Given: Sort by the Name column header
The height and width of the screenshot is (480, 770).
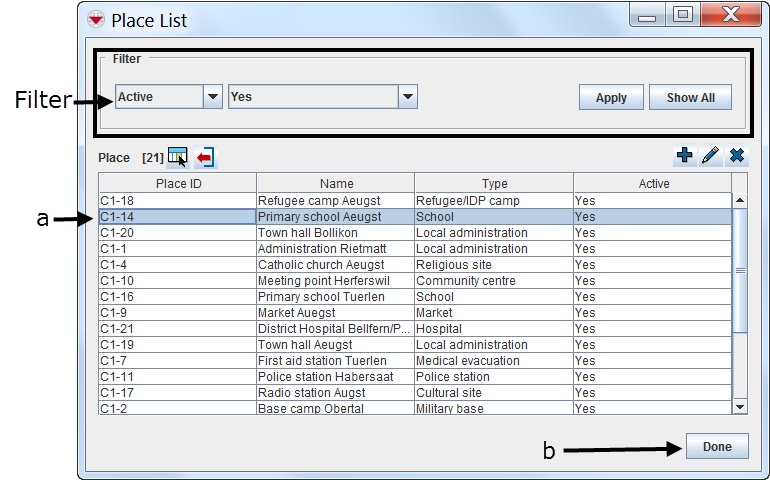Looking at the screenshot, I should [336, 184].
